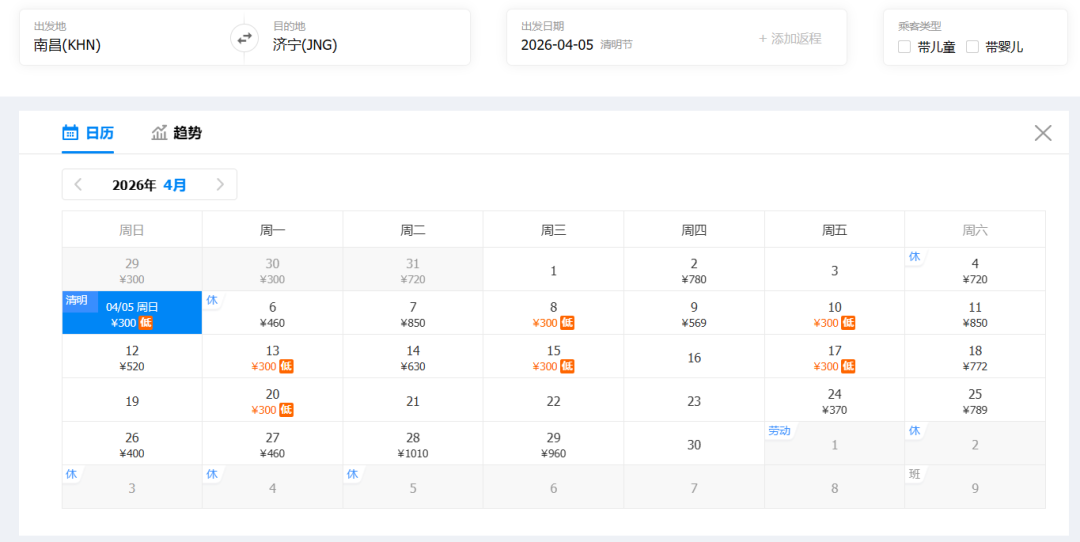Select April 13 low price date
The height and width of the screenshot is (542, 1080).
272,357
